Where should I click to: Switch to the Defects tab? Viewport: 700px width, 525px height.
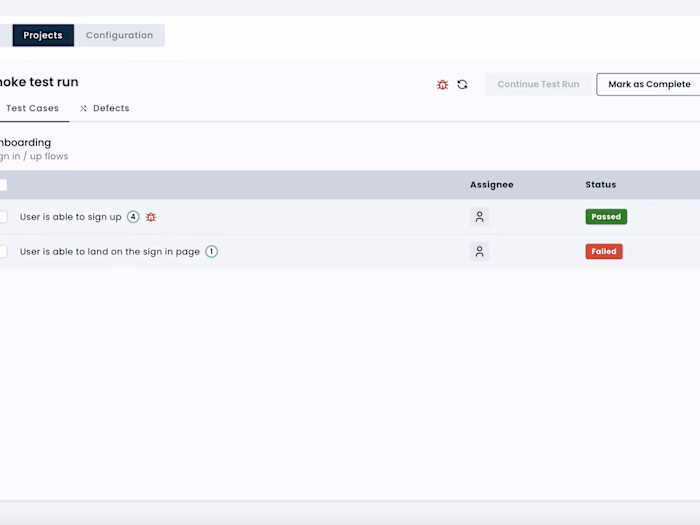point(104,108)
